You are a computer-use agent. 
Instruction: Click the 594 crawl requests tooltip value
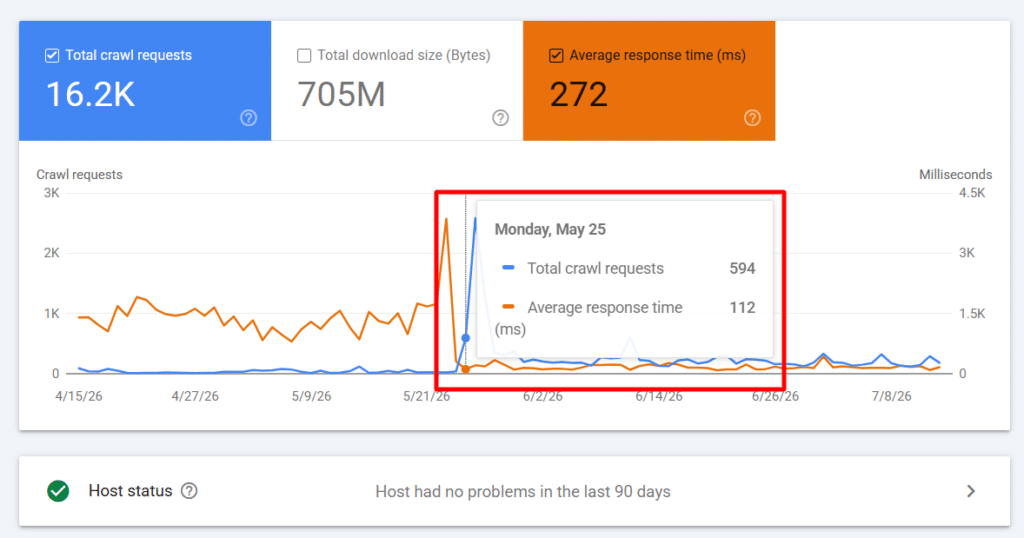[742, 268]
